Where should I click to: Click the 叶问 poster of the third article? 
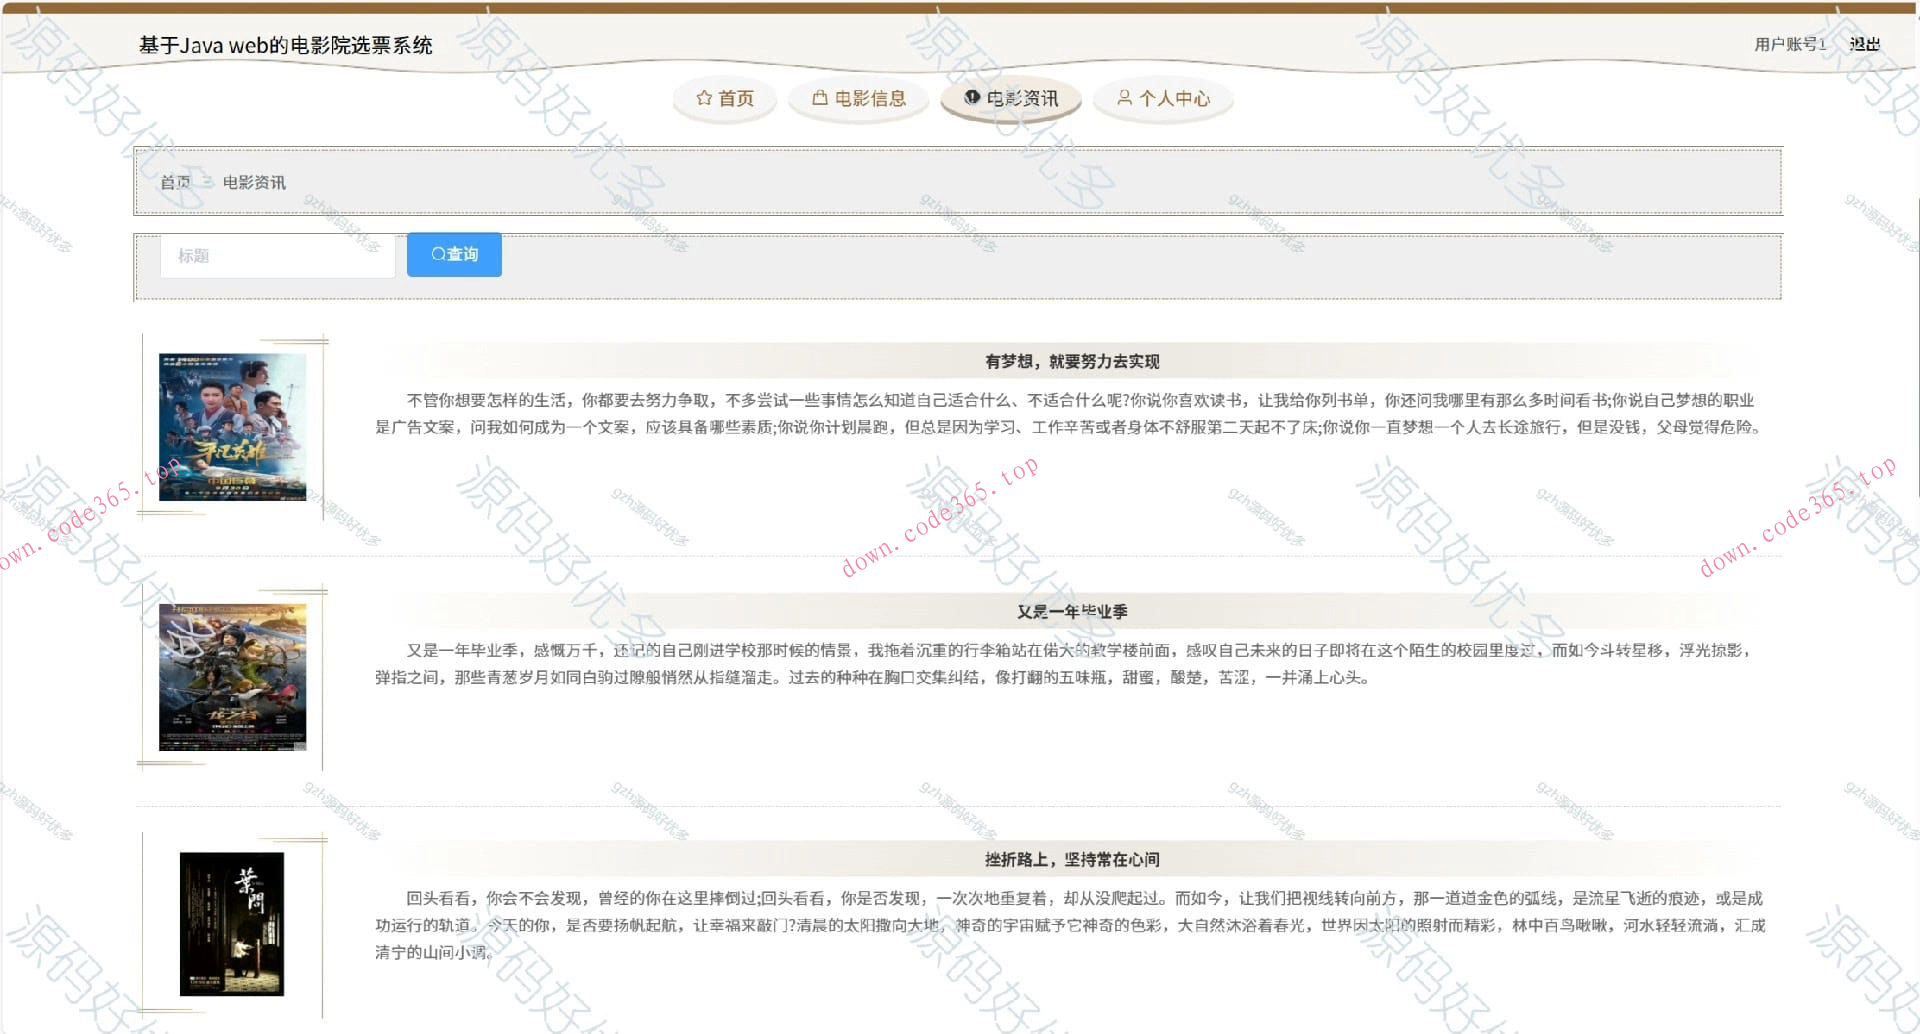pyautogui.click(x=233, y=925)
